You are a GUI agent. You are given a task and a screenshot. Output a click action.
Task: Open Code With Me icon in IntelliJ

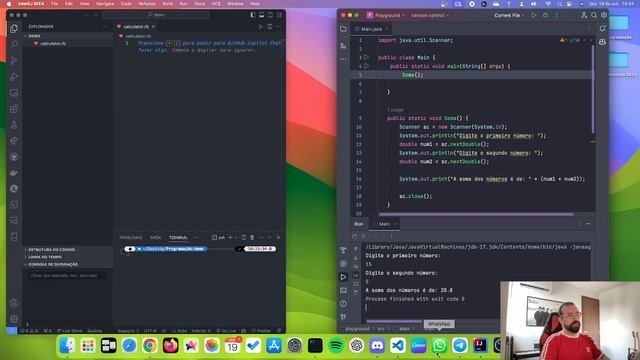(584, 15)
